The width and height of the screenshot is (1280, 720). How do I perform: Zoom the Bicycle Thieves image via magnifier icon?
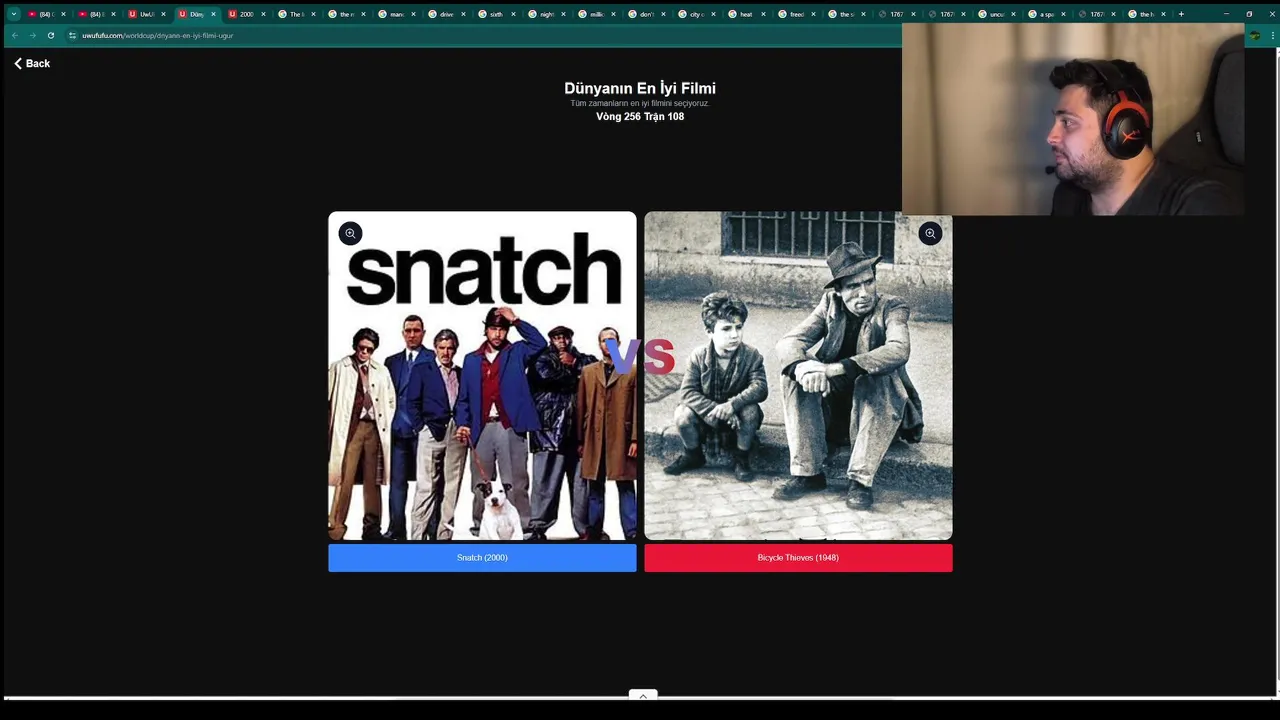[x=930, y=233]
